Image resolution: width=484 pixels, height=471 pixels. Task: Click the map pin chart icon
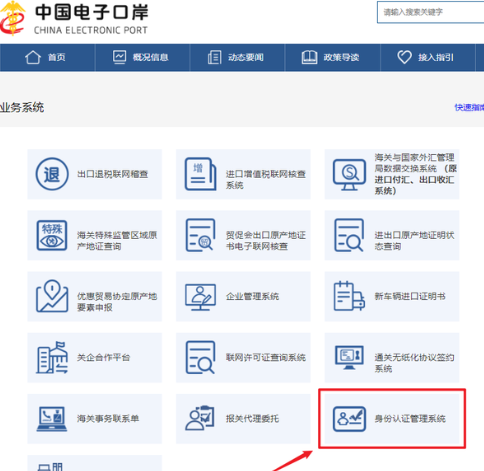[x=52, y=296]
